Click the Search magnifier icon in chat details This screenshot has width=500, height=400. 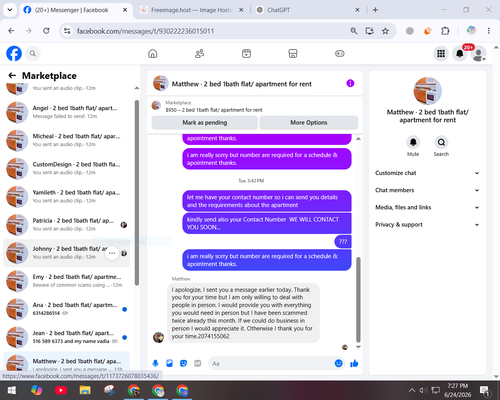pos(441,142)
